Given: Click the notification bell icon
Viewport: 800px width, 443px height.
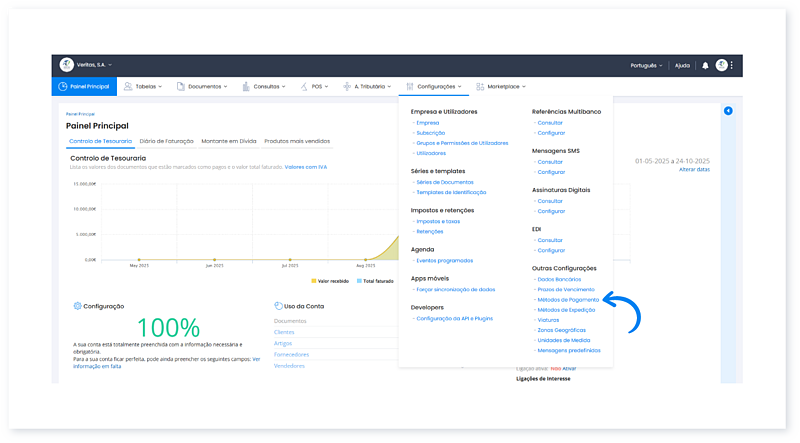Looking at the screenshot, I should (705, 65).
